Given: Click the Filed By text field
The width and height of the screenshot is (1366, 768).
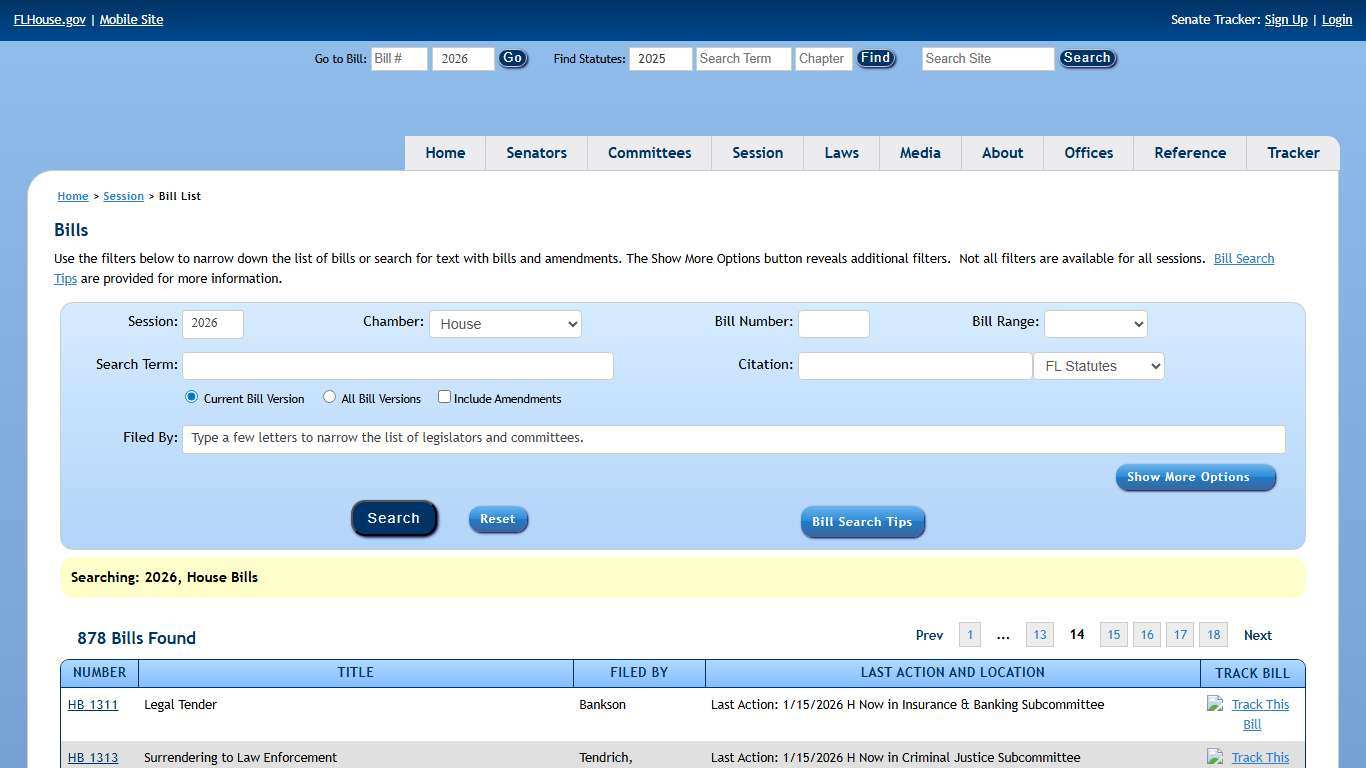Looking at the screenshot, I should coord(733,438).
